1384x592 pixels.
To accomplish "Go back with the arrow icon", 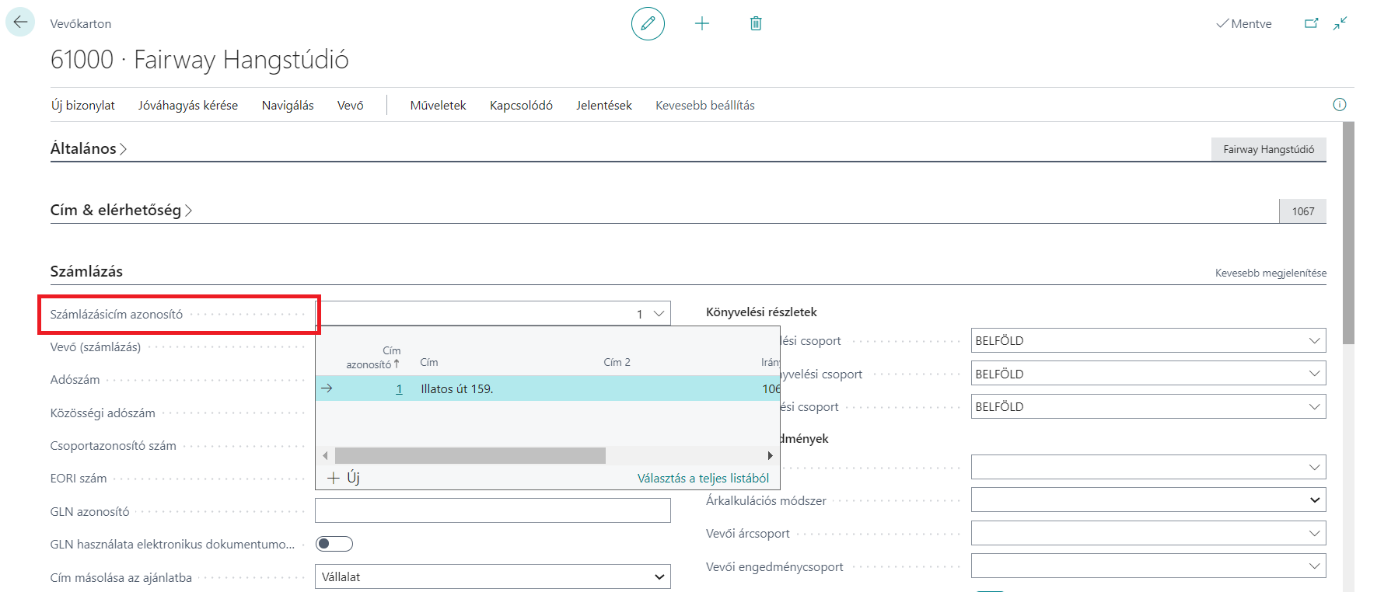I will (x=20, y=22).
